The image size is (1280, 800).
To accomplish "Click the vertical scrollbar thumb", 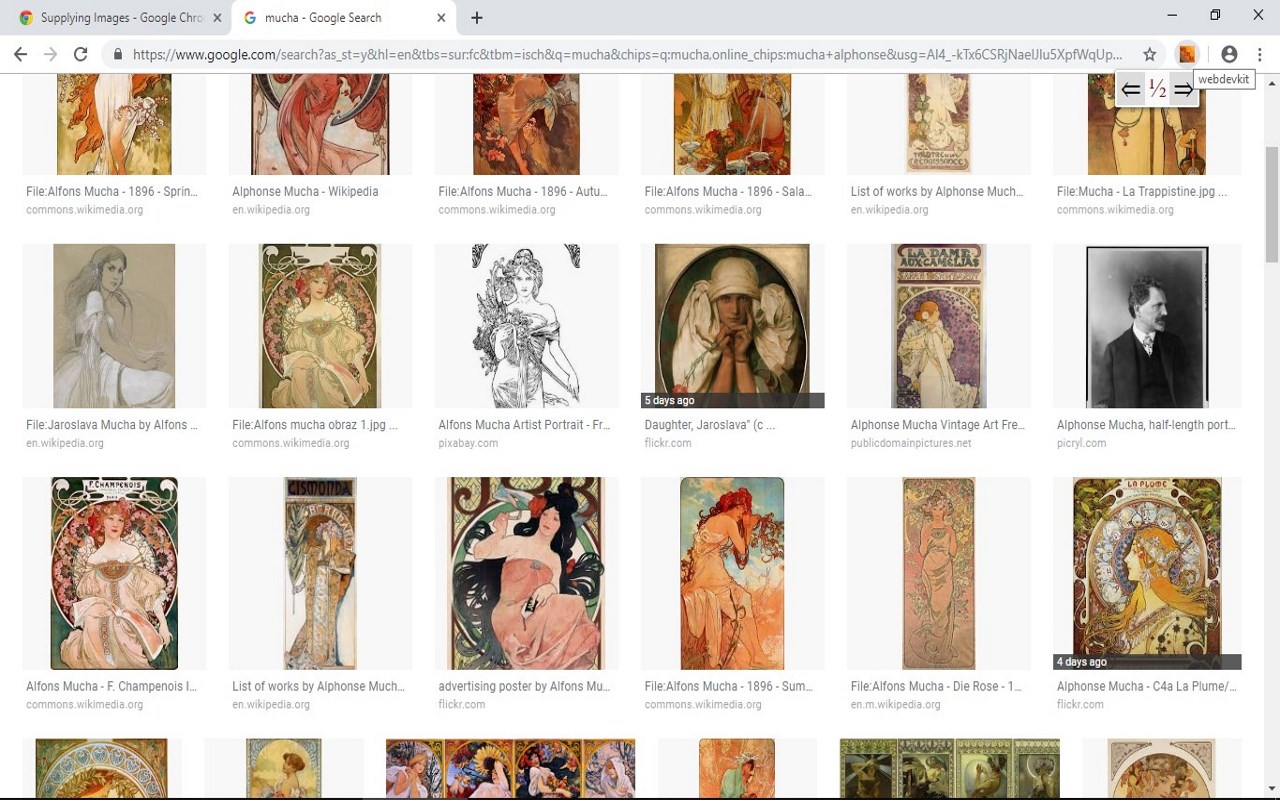I will [1272, 203].
